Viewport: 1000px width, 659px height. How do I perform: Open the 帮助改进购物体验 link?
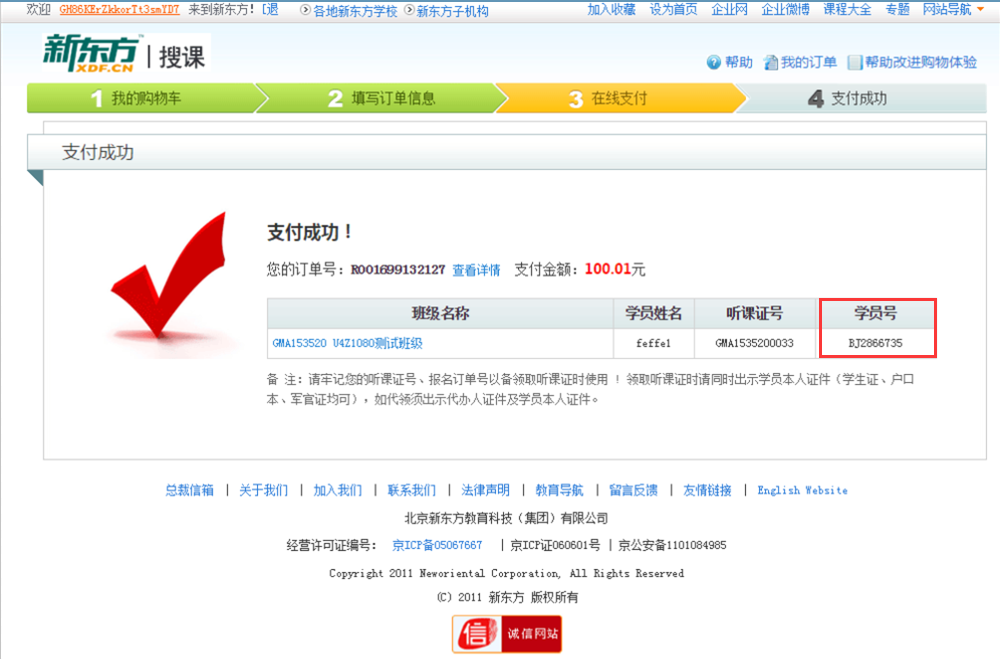tap(921, 62)
